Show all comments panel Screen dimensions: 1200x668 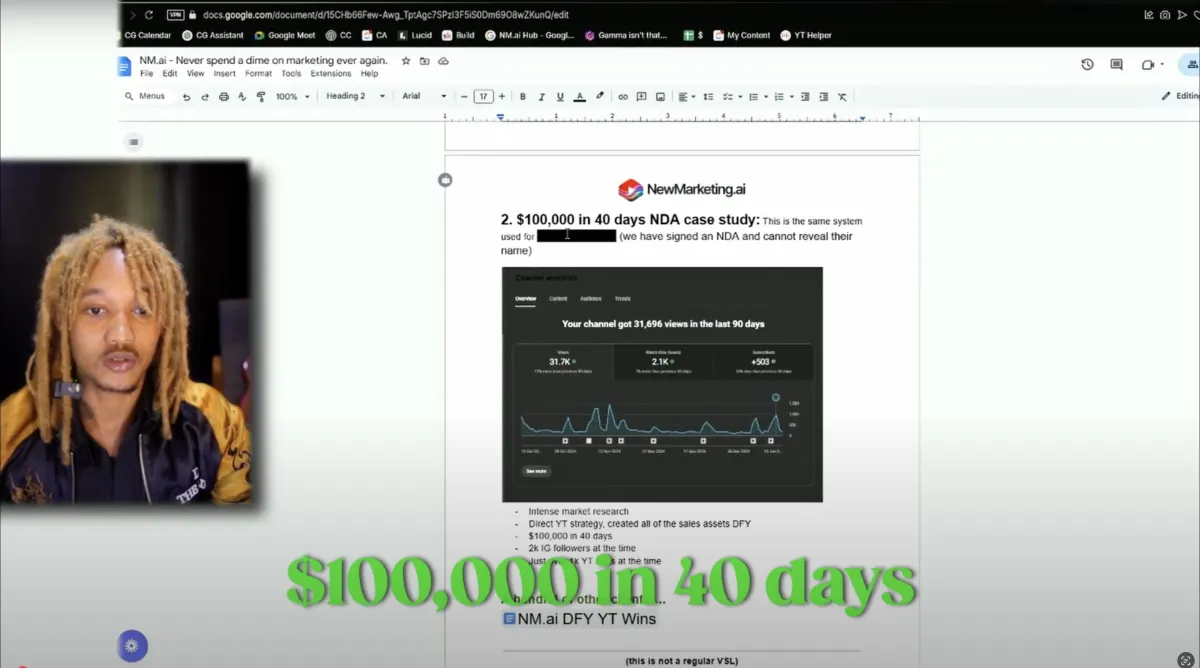[1116, 65]
